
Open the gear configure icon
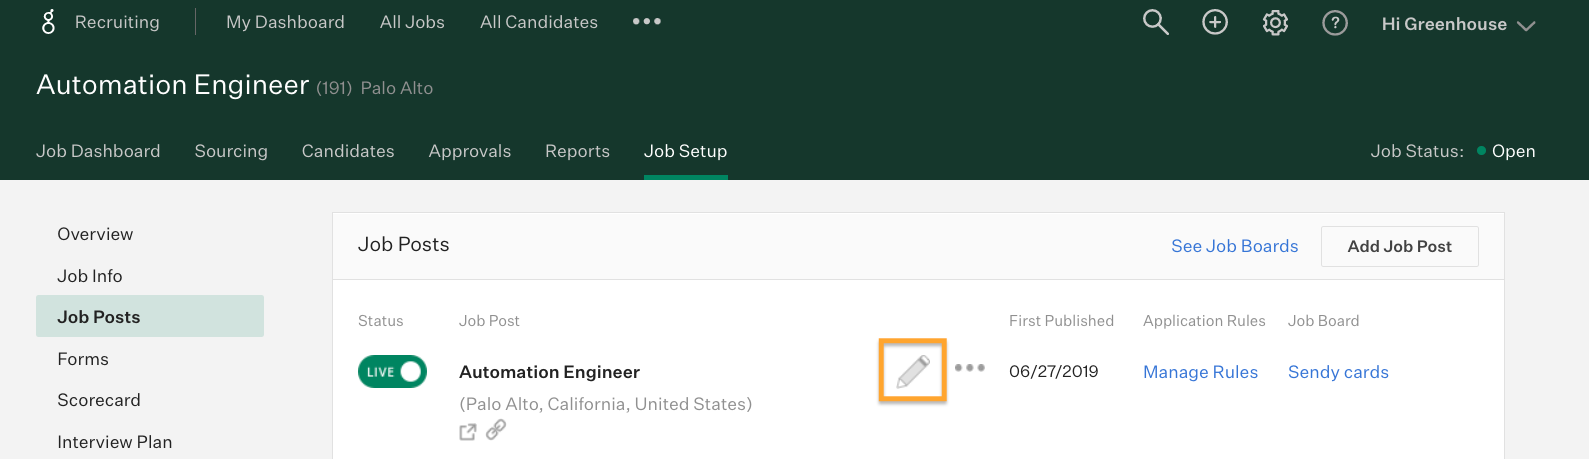(1275, 22)
